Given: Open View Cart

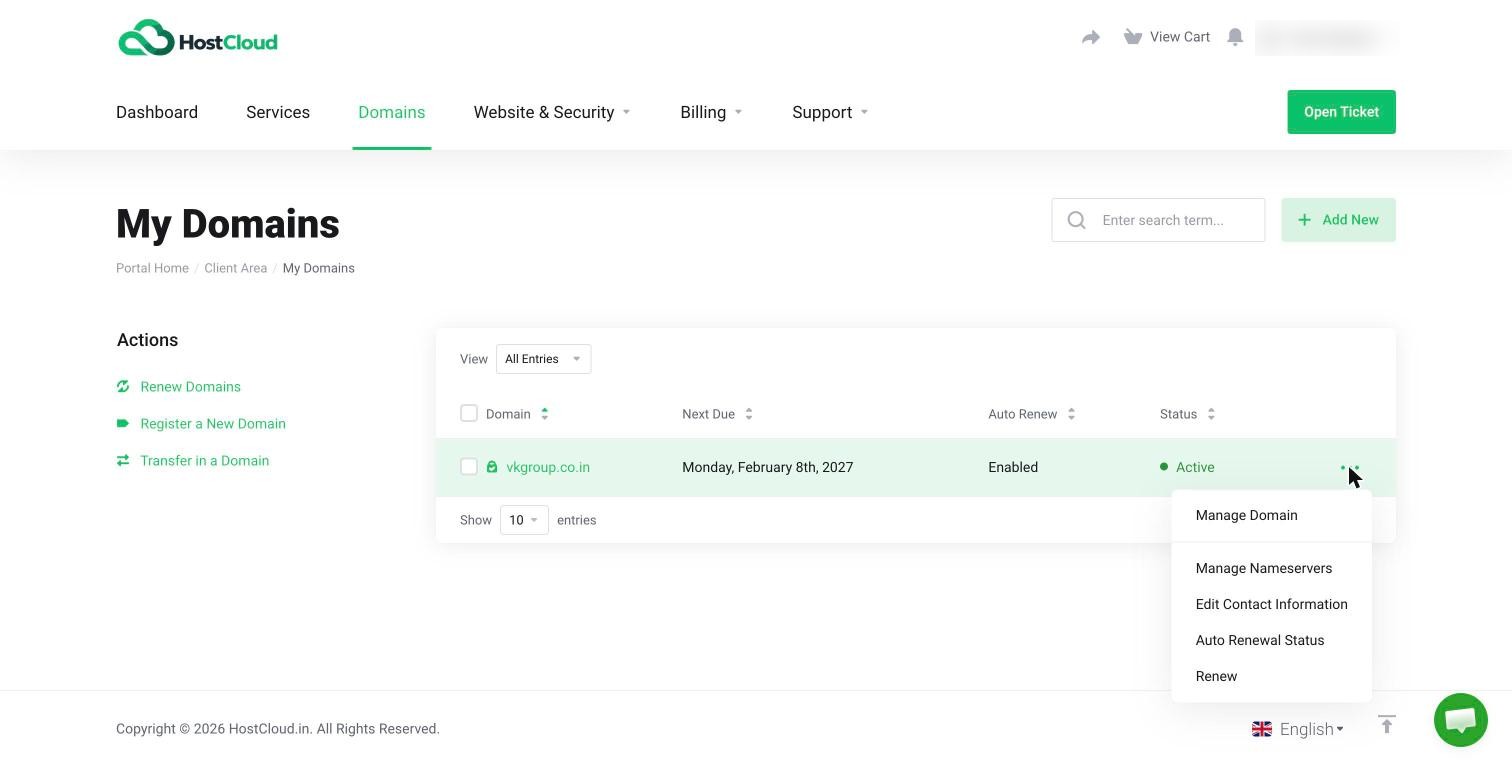Looking at the screenshot, I should pos(1167,37).
